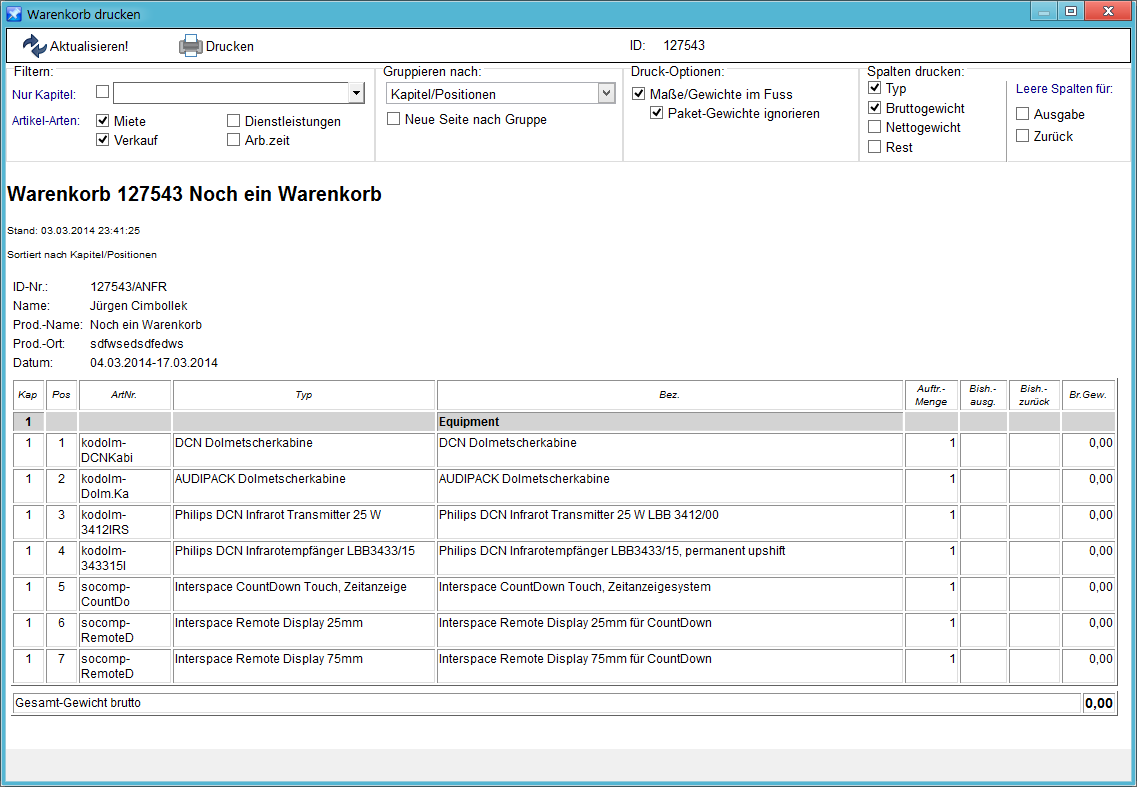Click the app icon in the title bar
Screen dimensions: 1137x787
click(14, 14)
